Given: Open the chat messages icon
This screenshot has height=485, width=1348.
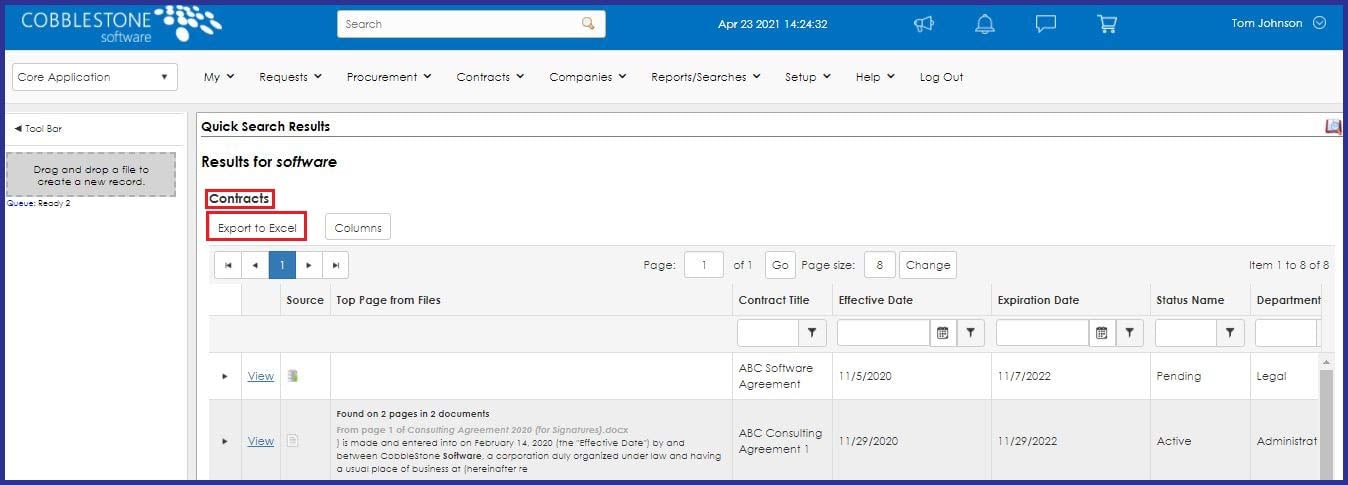Looking at the screenshot, I should point(1046,24).
